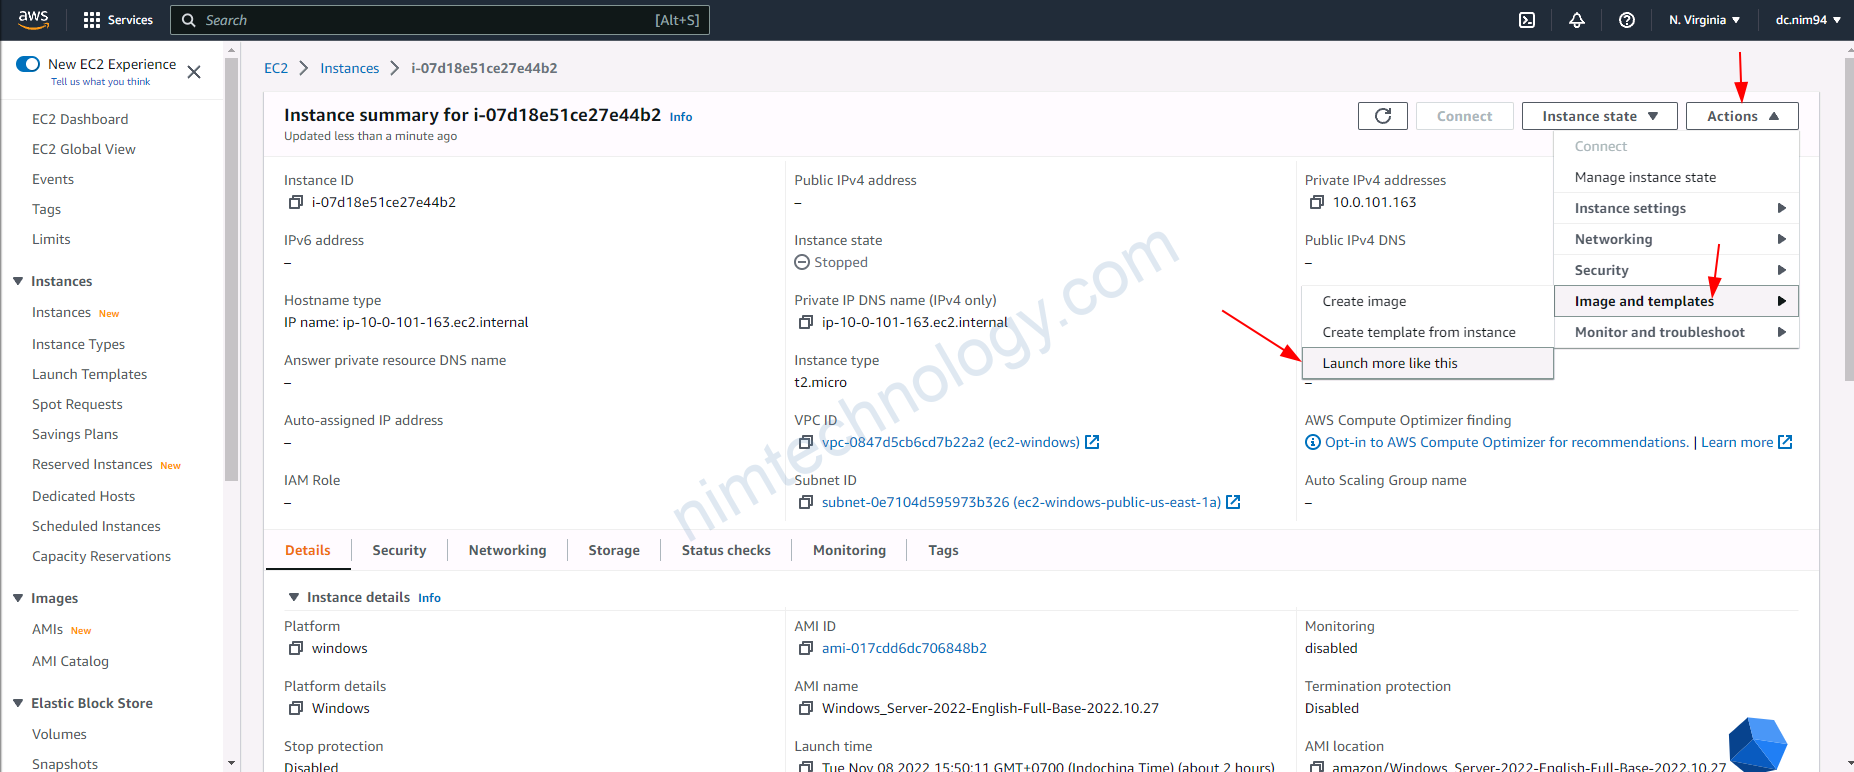The image size is (1854, 772).
Task: Choose Create image
Action: tap(1428, 301)
